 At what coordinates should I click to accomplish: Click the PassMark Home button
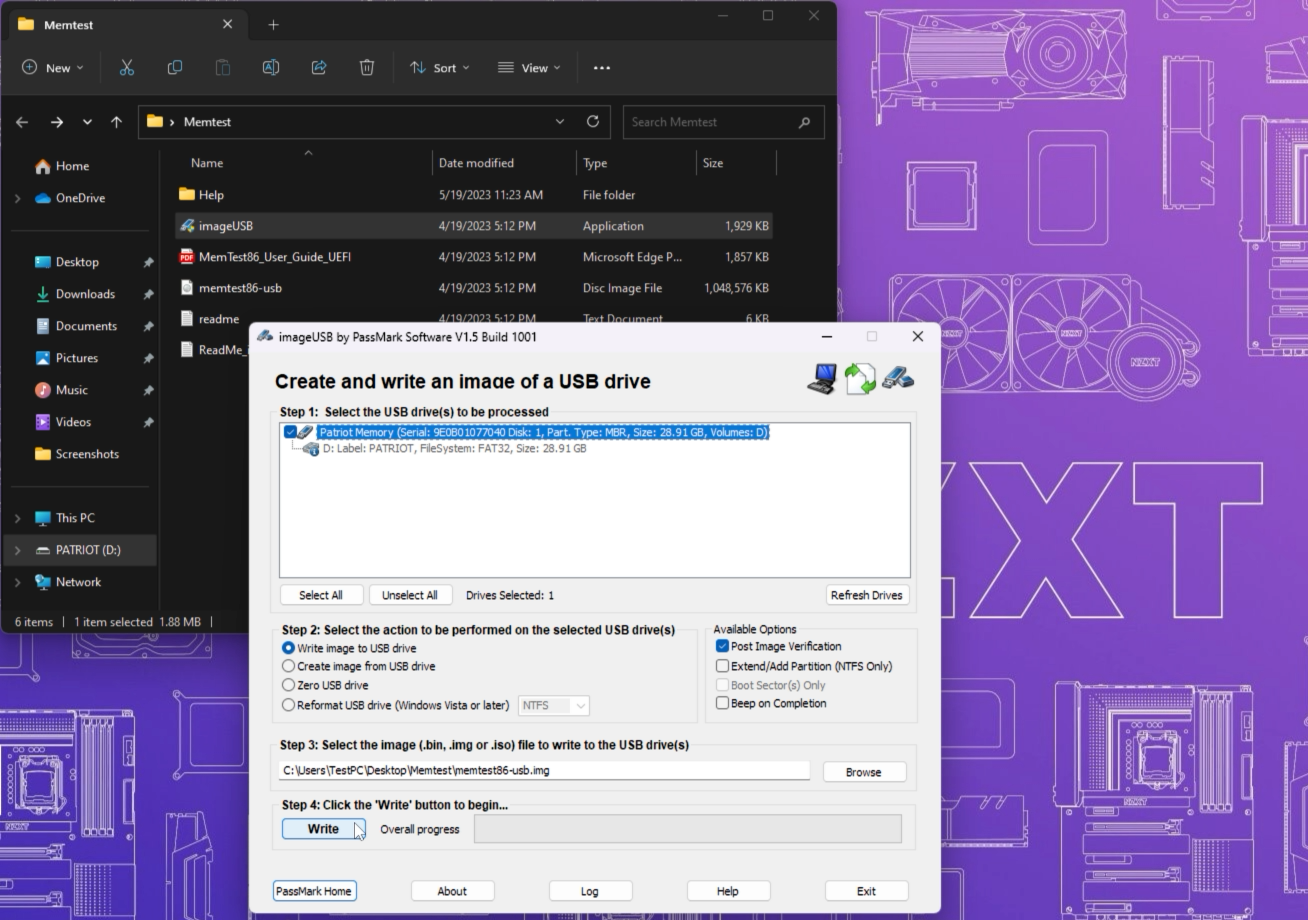315,890
